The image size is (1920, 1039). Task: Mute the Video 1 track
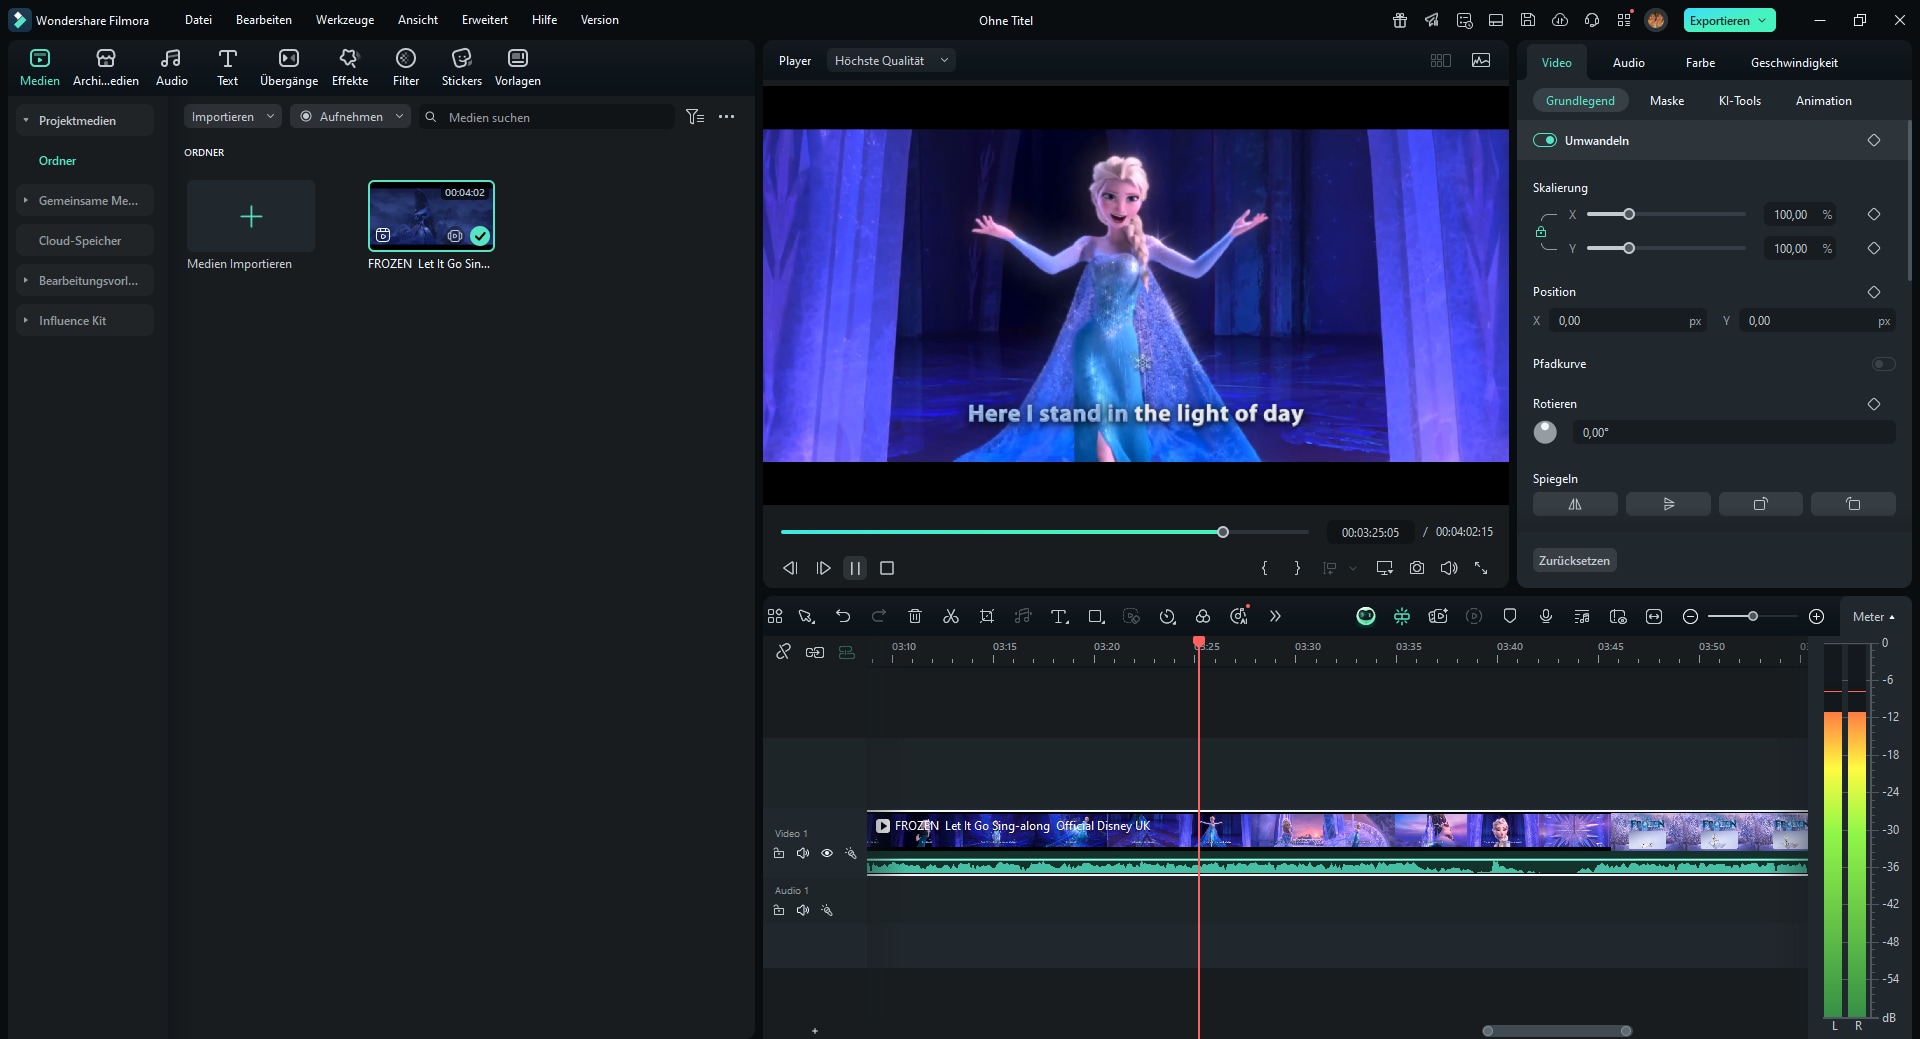click(x=803, y=853)
